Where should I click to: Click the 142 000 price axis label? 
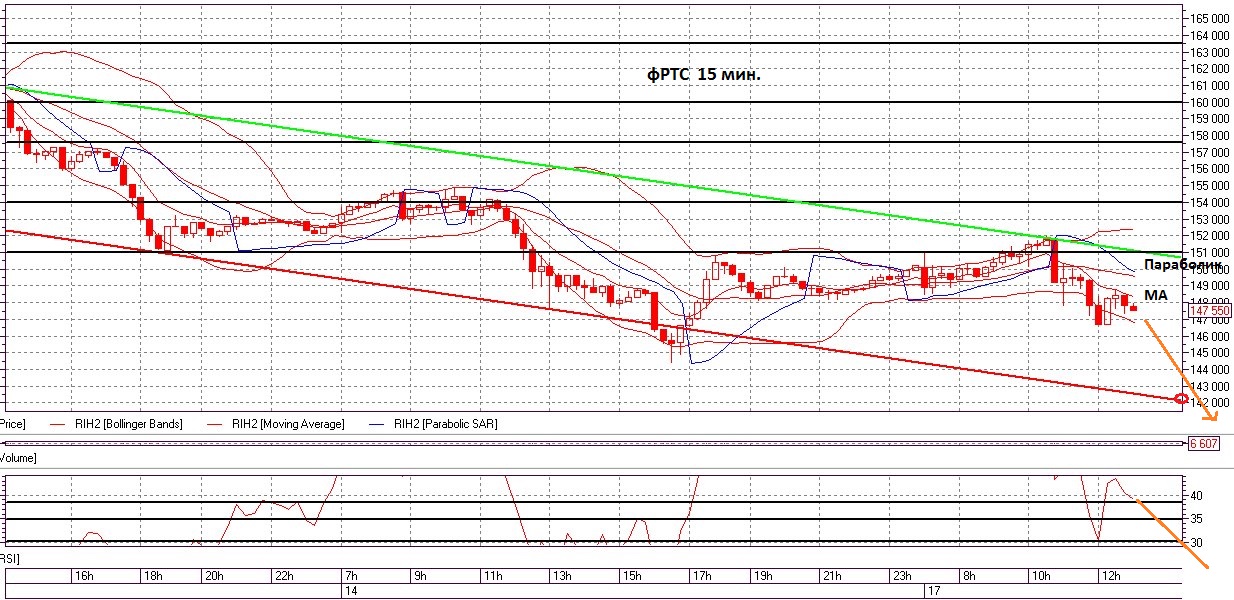click(x=1209, y=402)
